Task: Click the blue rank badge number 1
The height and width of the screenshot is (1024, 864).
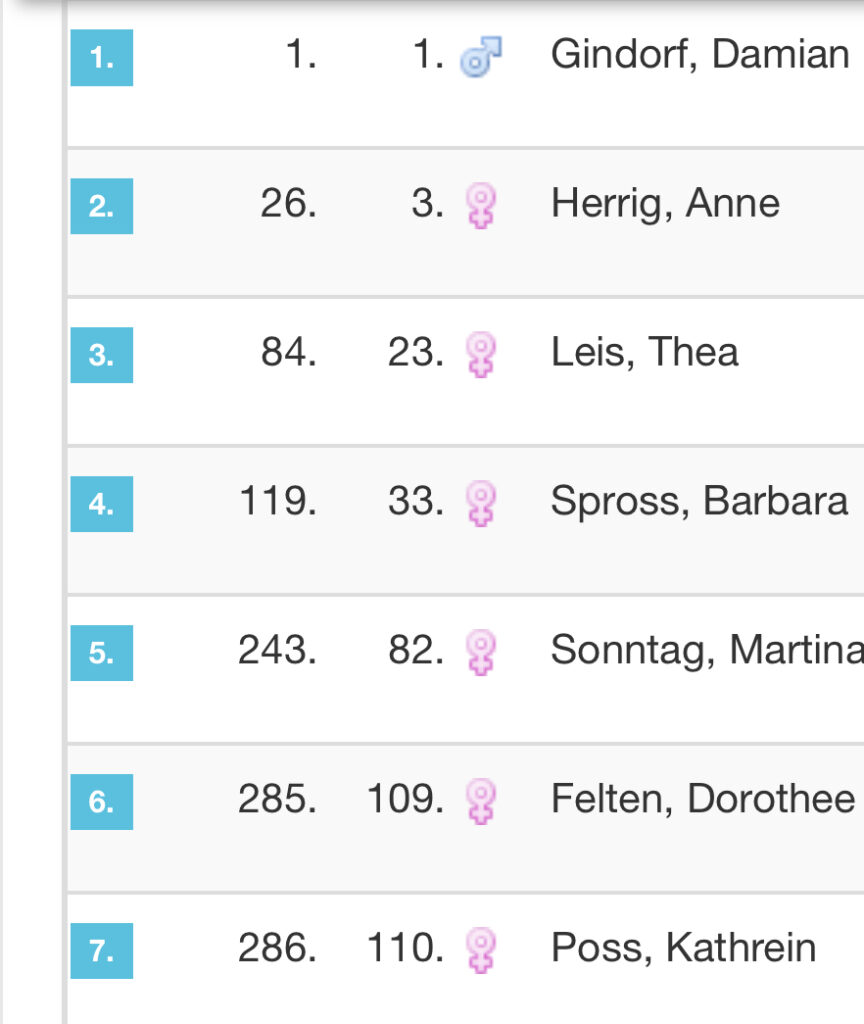Action: [x=101, y=58]
